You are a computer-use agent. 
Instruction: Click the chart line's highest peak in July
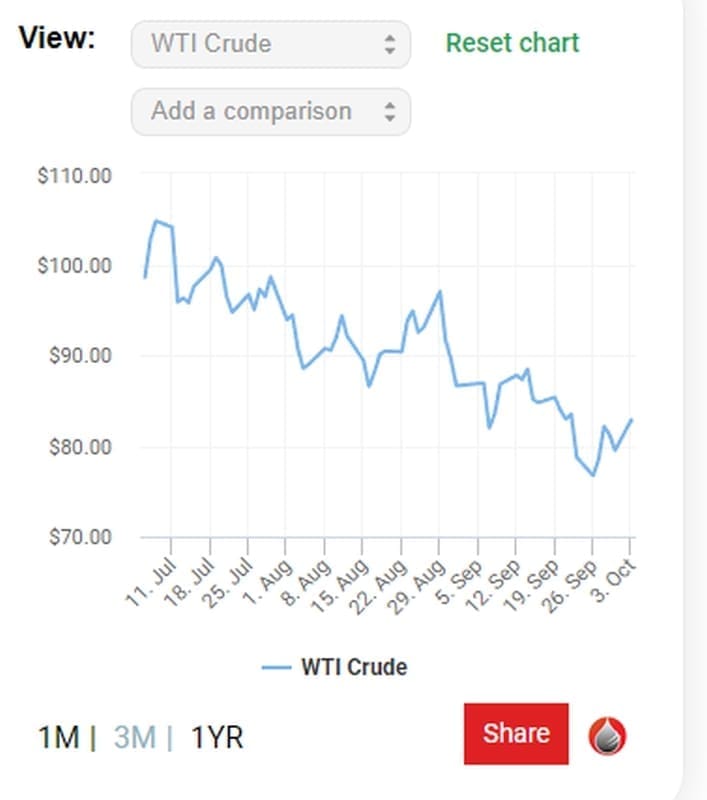point(156,221)
